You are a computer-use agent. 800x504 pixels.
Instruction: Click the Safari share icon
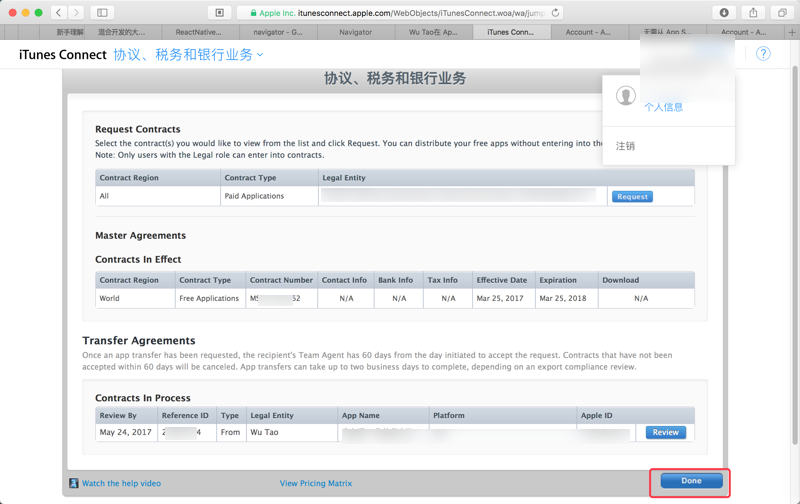[753, 13]
